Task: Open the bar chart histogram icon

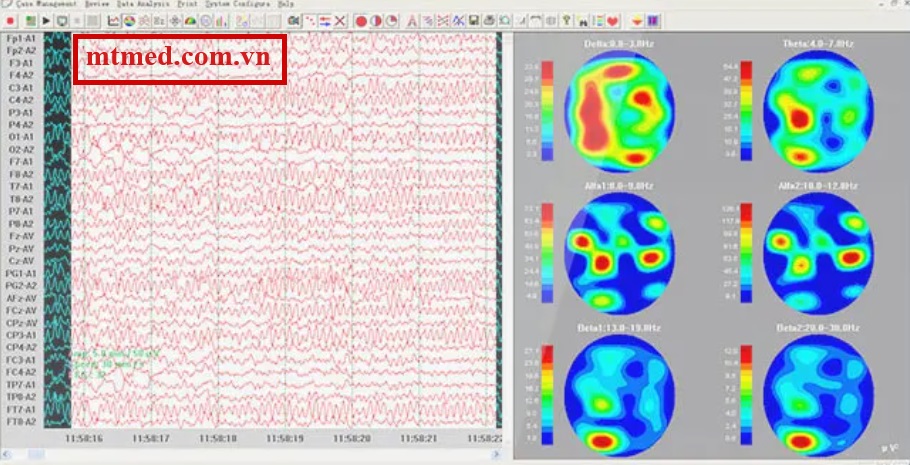Action: (221, 21)
